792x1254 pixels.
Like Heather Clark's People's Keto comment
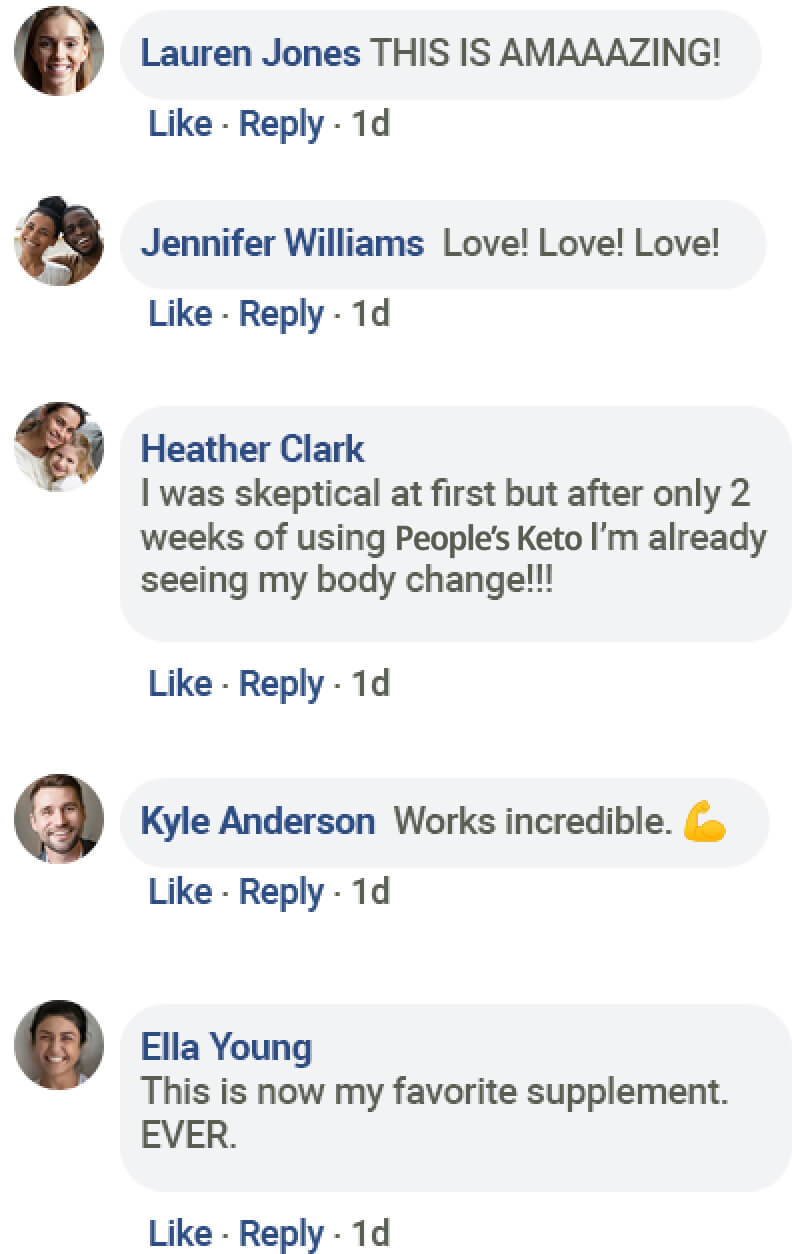(180, 684)
